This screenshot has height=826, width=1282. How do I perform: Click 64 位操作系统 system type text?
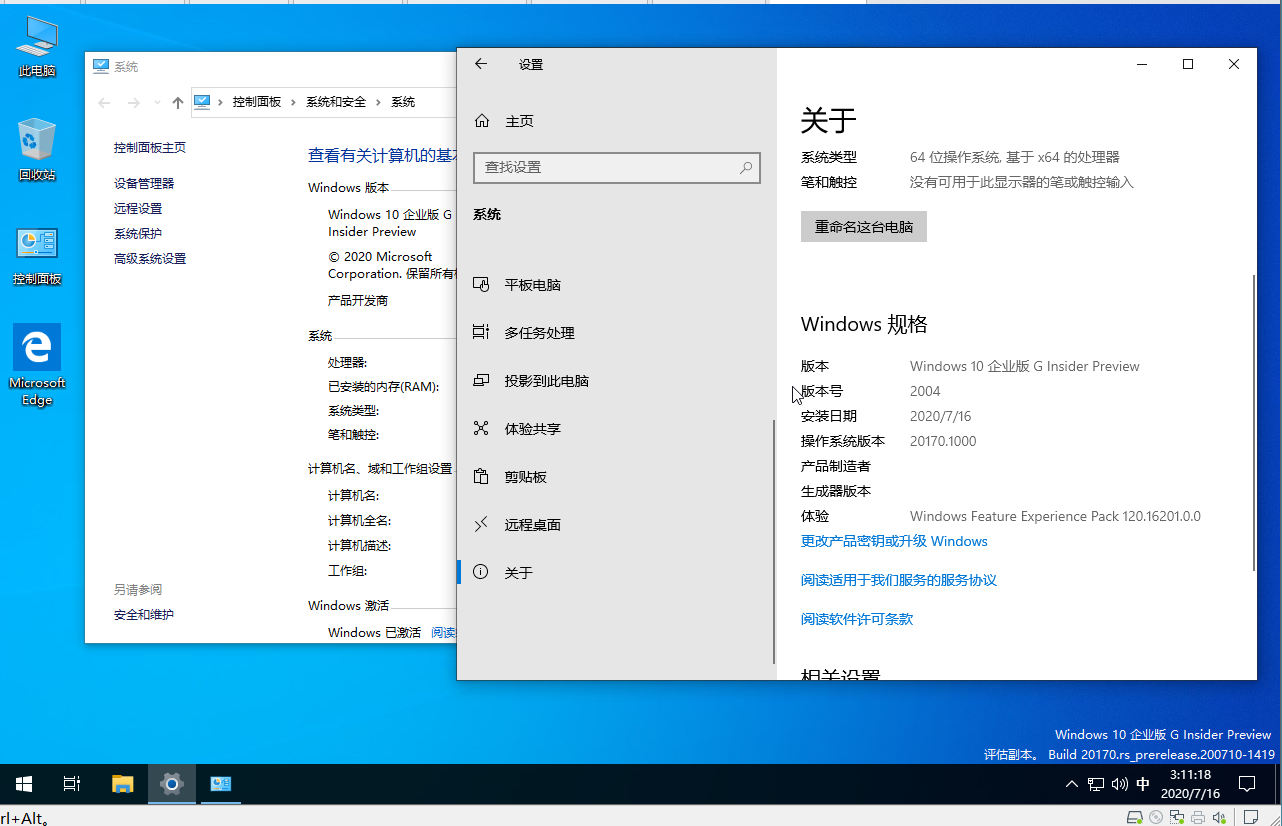(x=1015, y=157)
